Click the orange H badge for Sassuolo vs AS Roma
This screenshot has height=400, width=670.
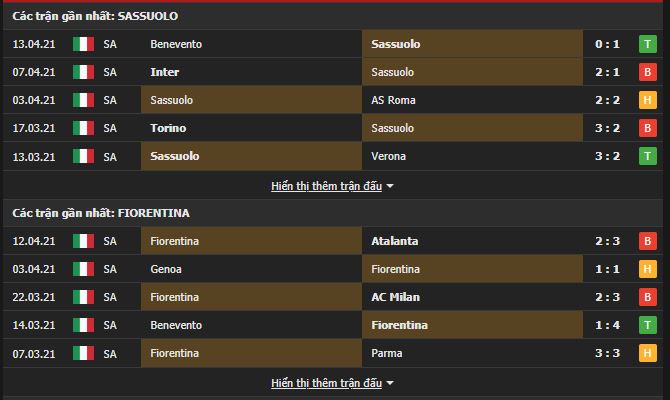pos(647,100)
